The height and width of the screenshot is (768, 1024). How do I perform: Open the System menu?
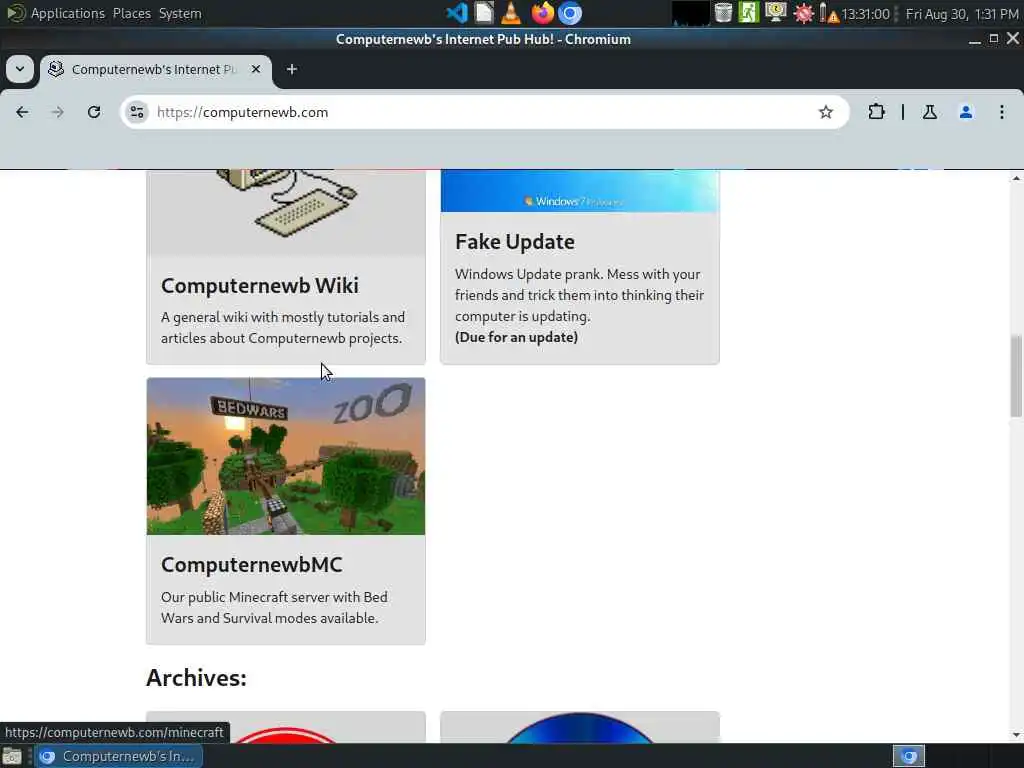(180, 13)
